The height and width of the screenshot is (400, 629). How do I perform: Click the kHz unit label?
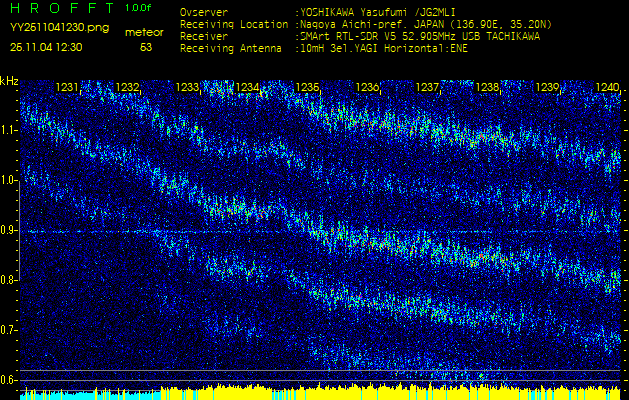coord(9,81)
